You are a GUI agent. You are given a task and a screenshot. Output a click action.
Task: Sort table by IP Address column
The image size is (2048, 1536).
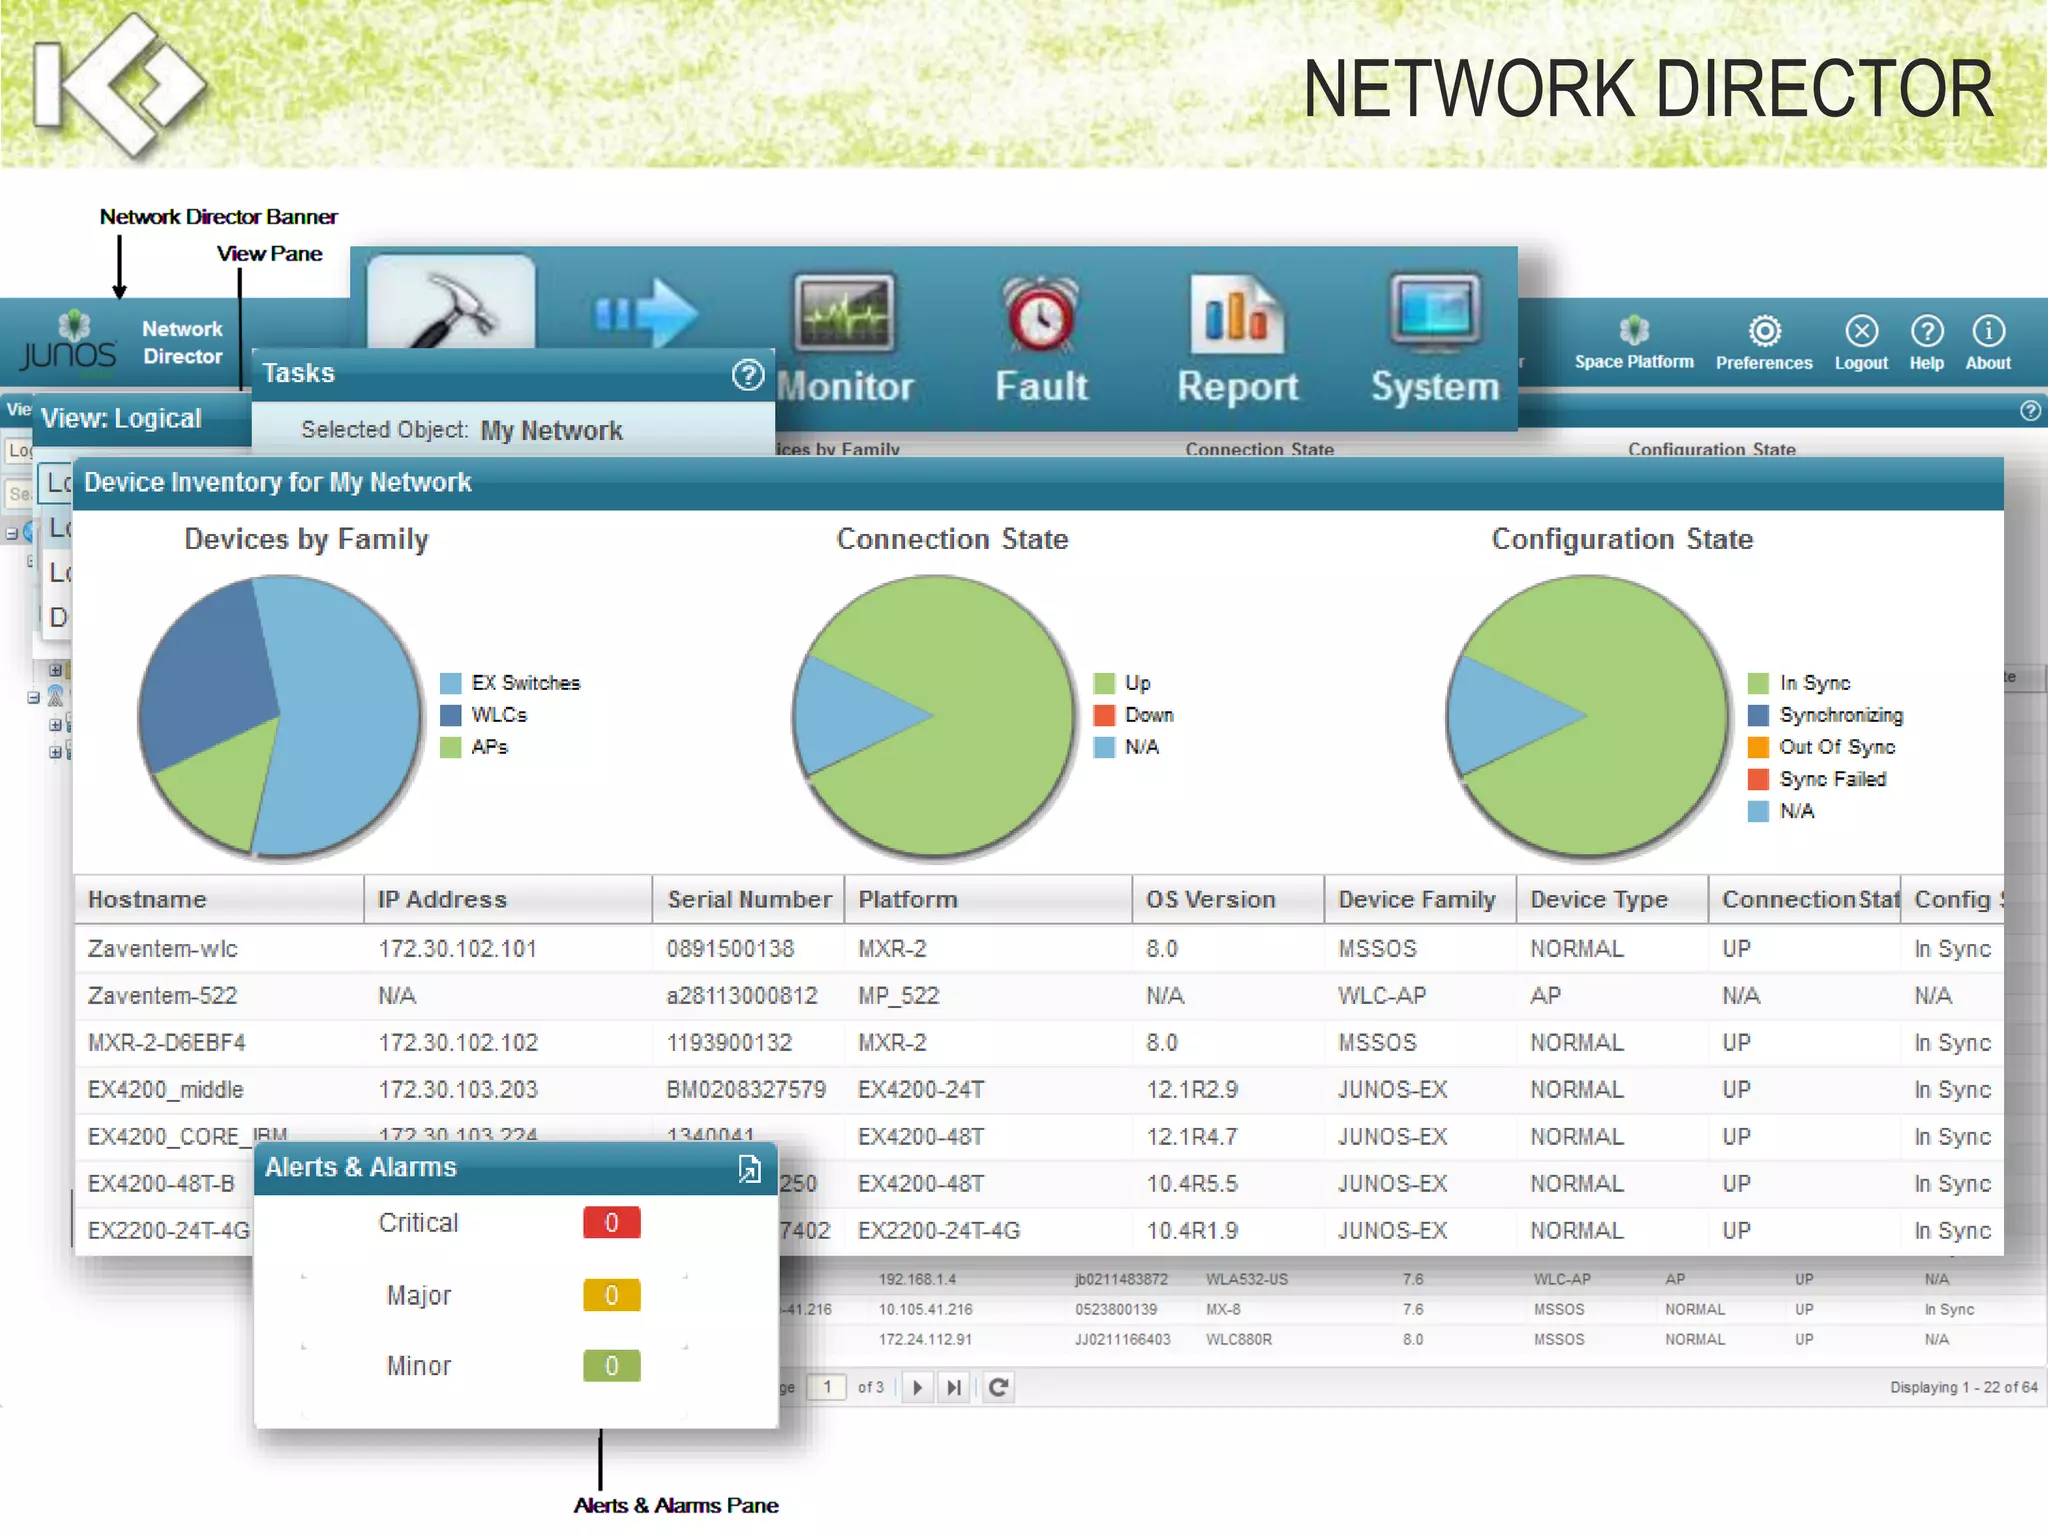pyautogui.click(x=508, y=899)
